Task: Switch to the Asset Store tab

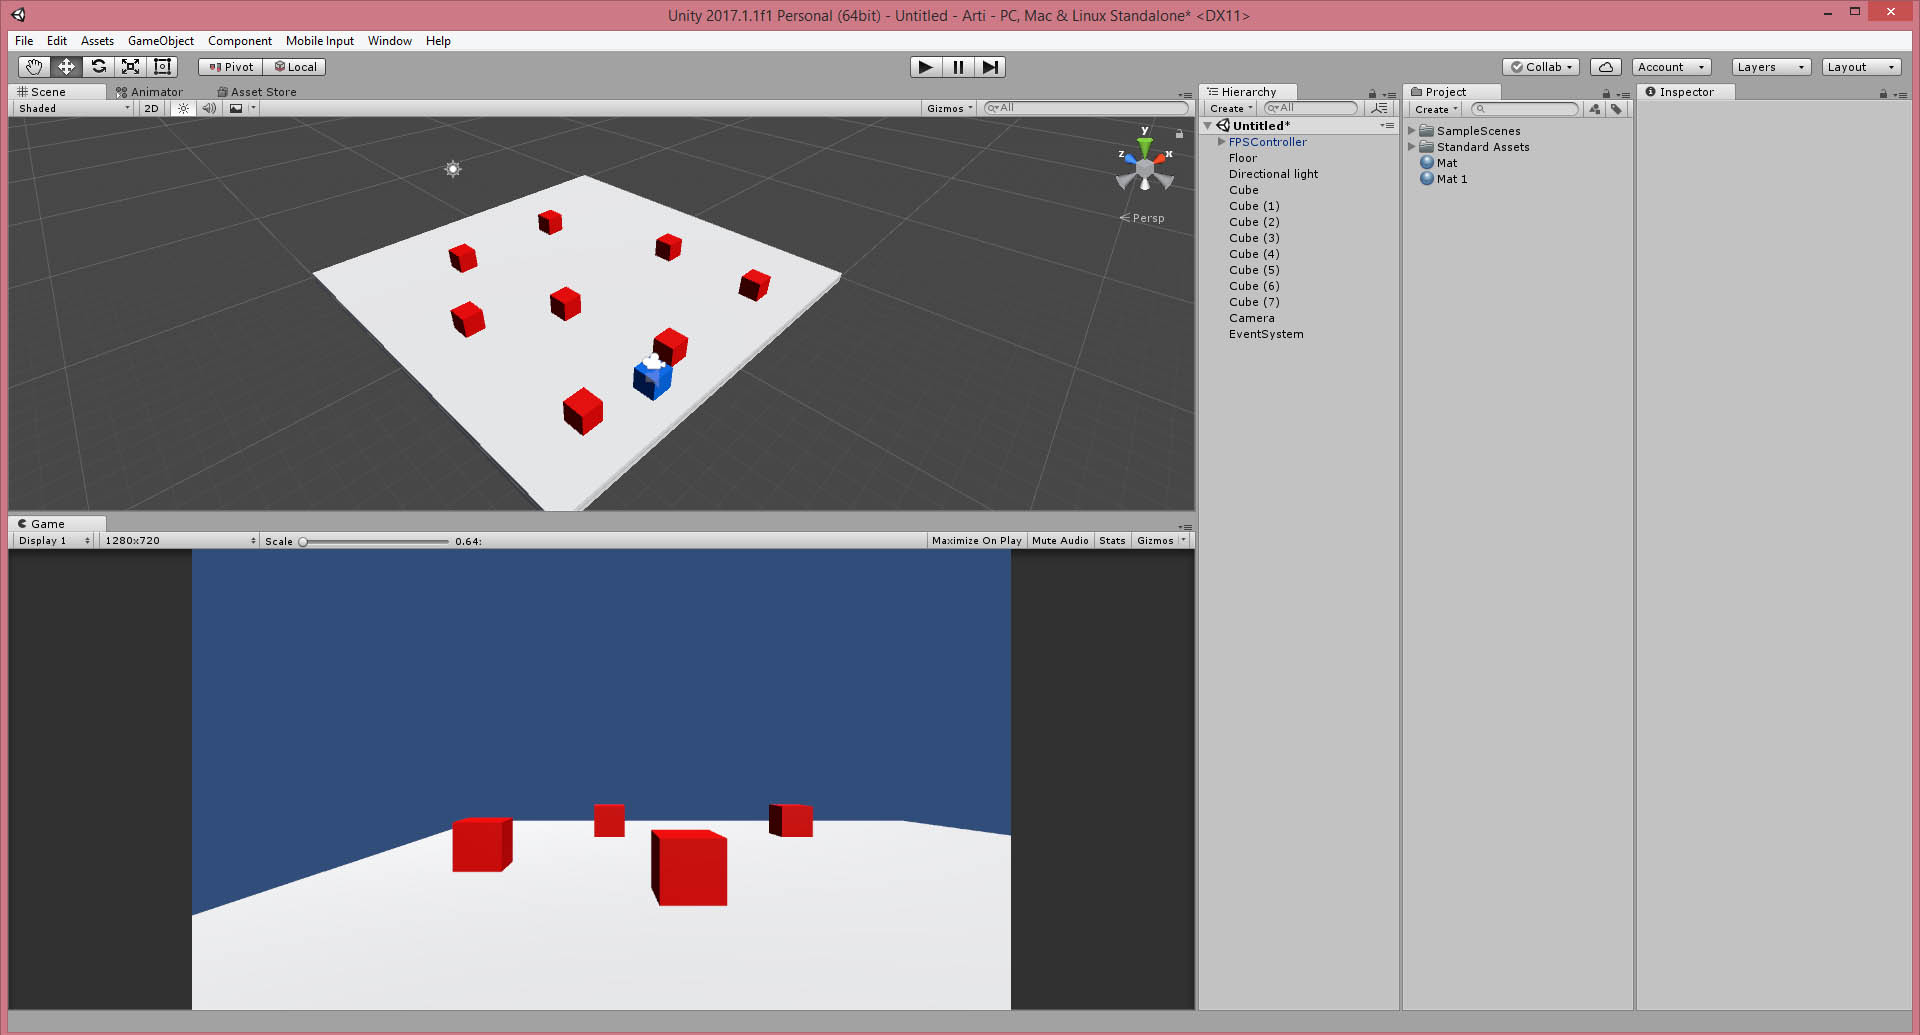Action: coord(256,92)
